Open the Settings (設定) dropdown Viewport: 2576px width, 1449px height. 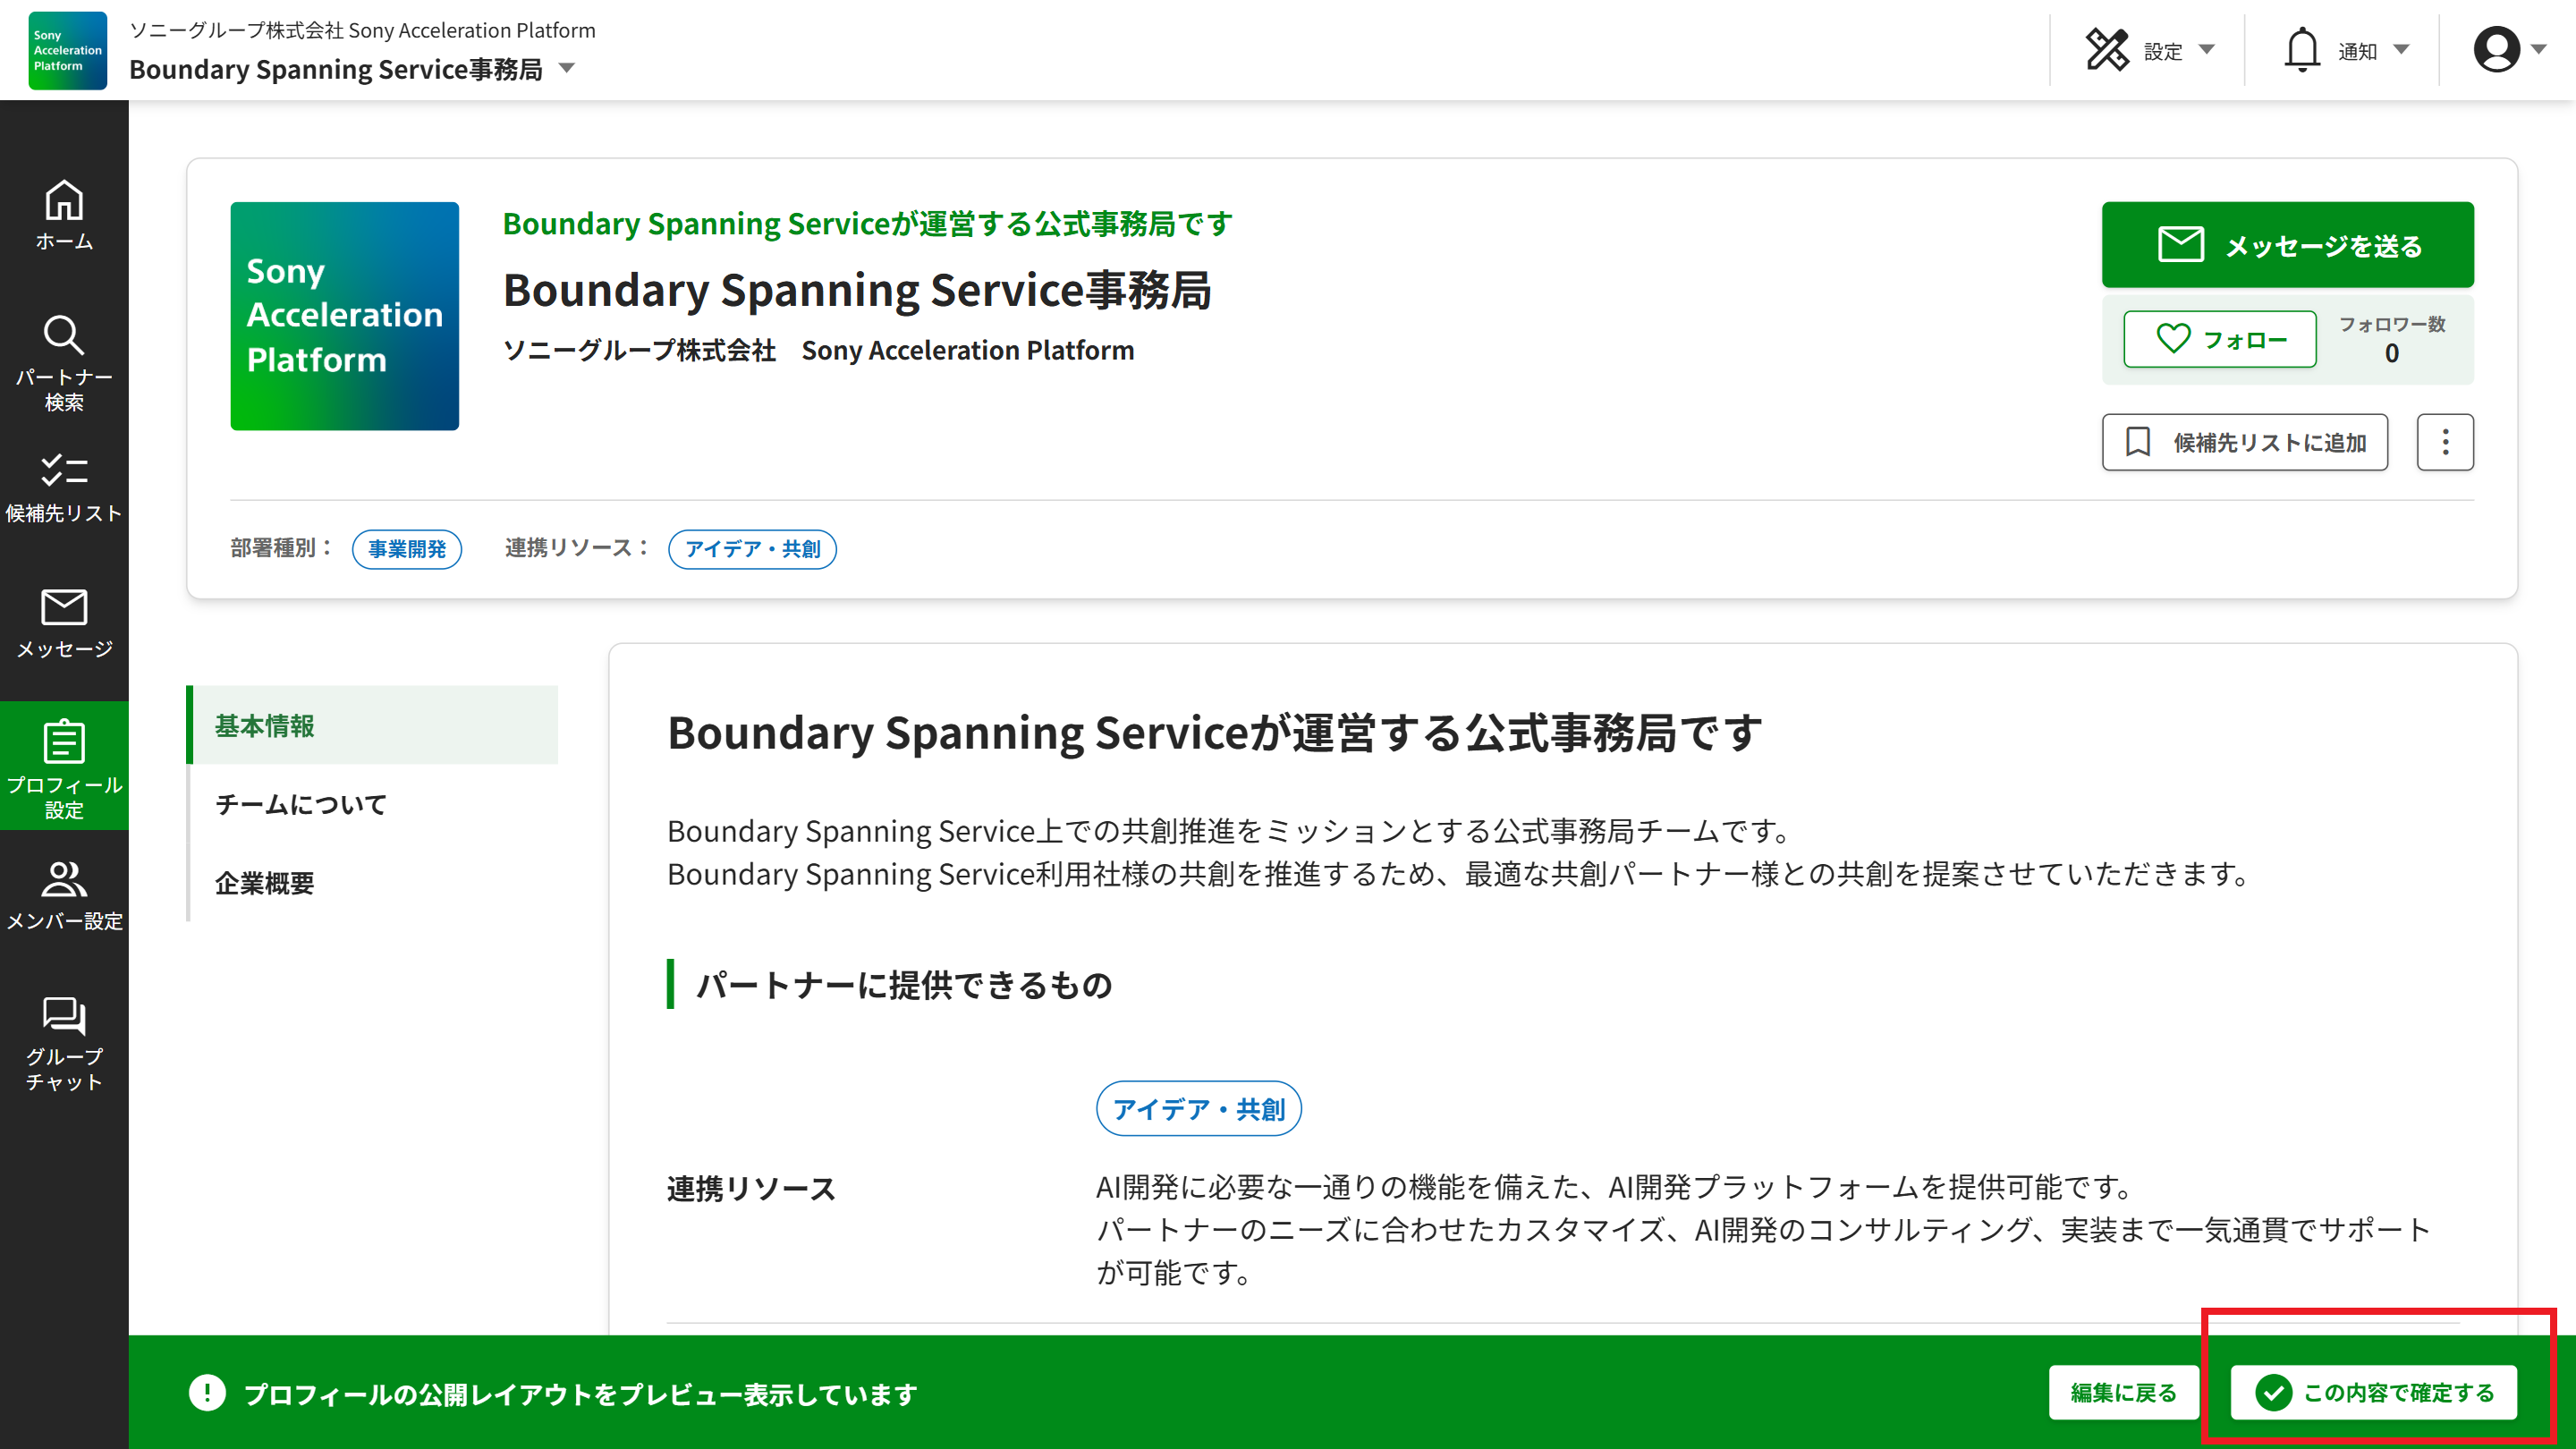pos(2150,50)
